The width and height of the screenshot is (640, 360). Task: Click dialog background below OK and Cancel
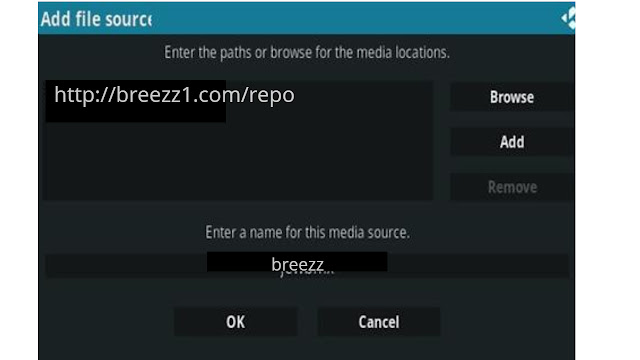pyautogui.click(x=307, y=349)
